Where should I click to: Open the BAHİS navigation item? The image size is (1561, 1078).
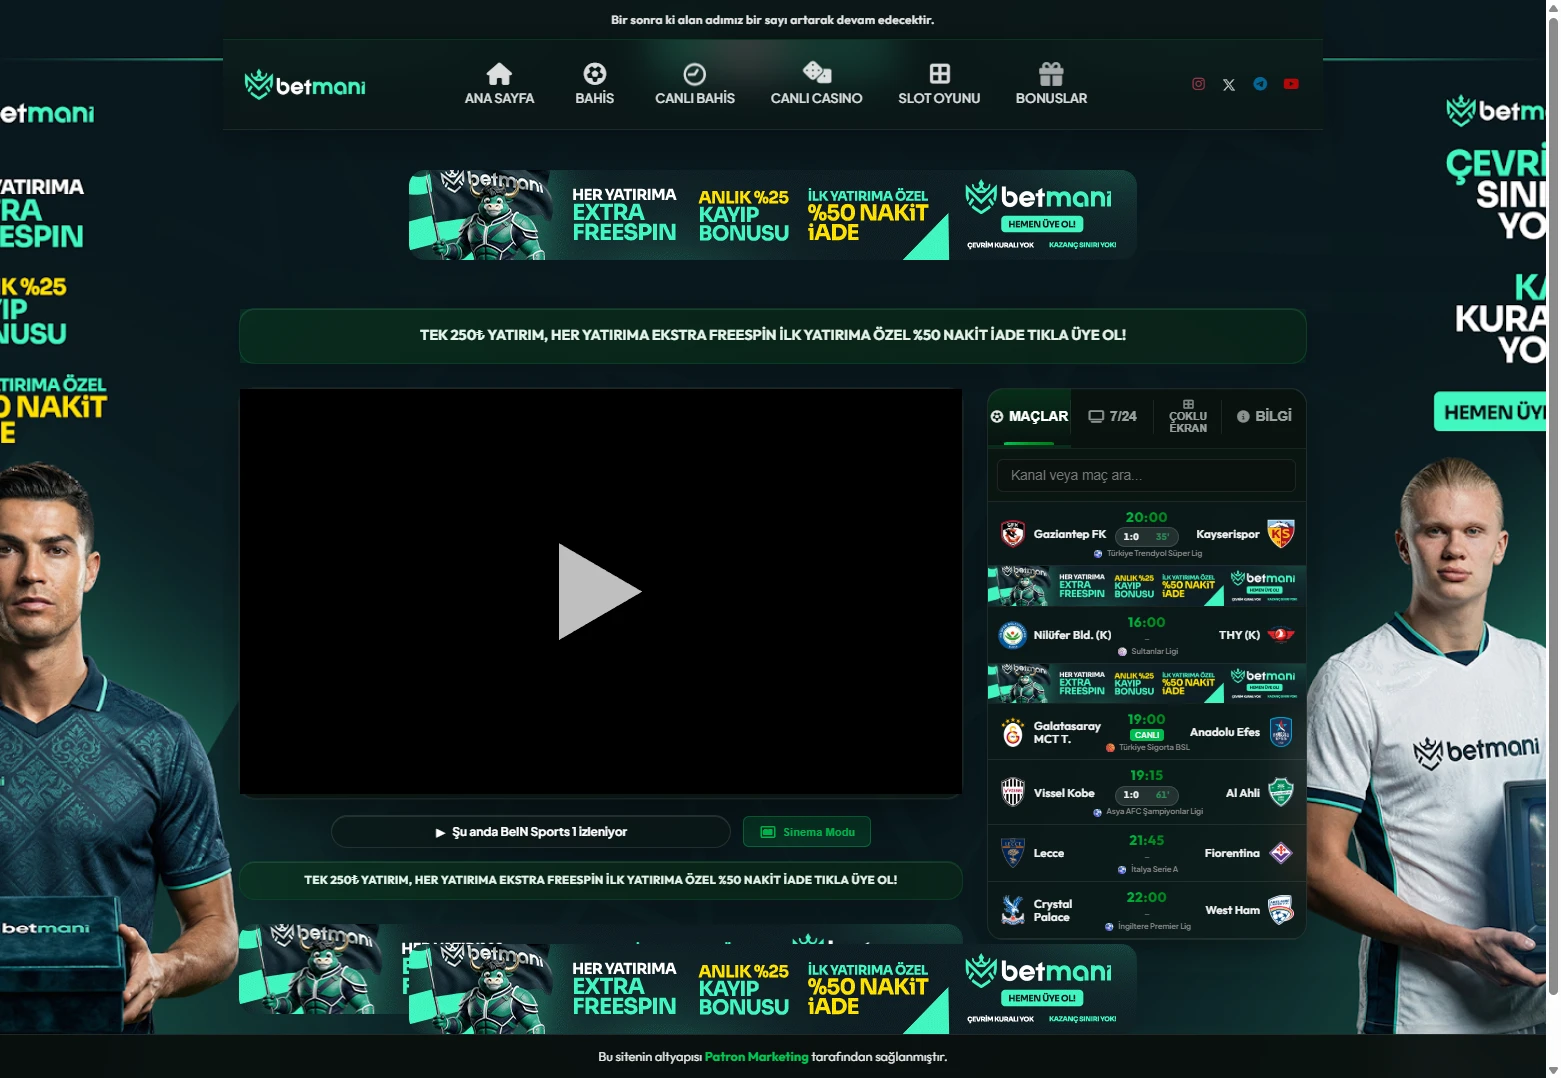[595, 84]
